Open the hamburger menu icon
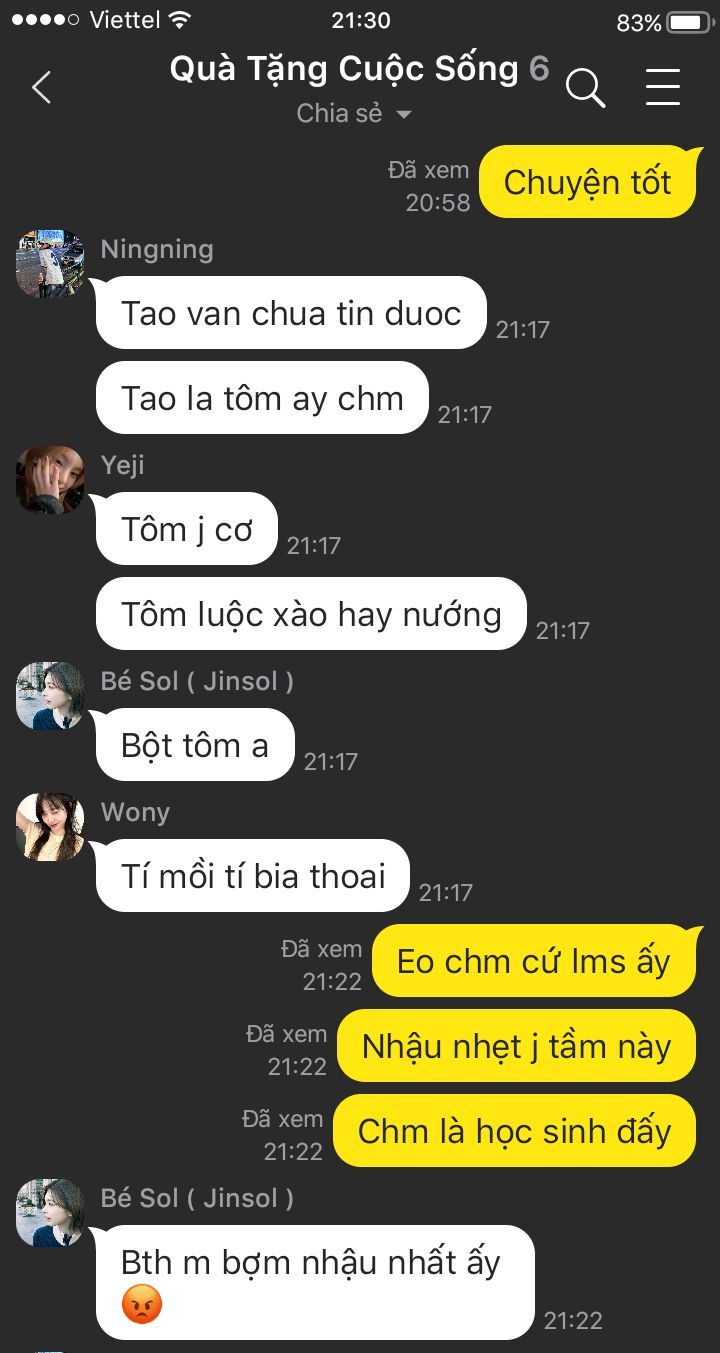The image size is (720, 1353). [x=662, y=88]
